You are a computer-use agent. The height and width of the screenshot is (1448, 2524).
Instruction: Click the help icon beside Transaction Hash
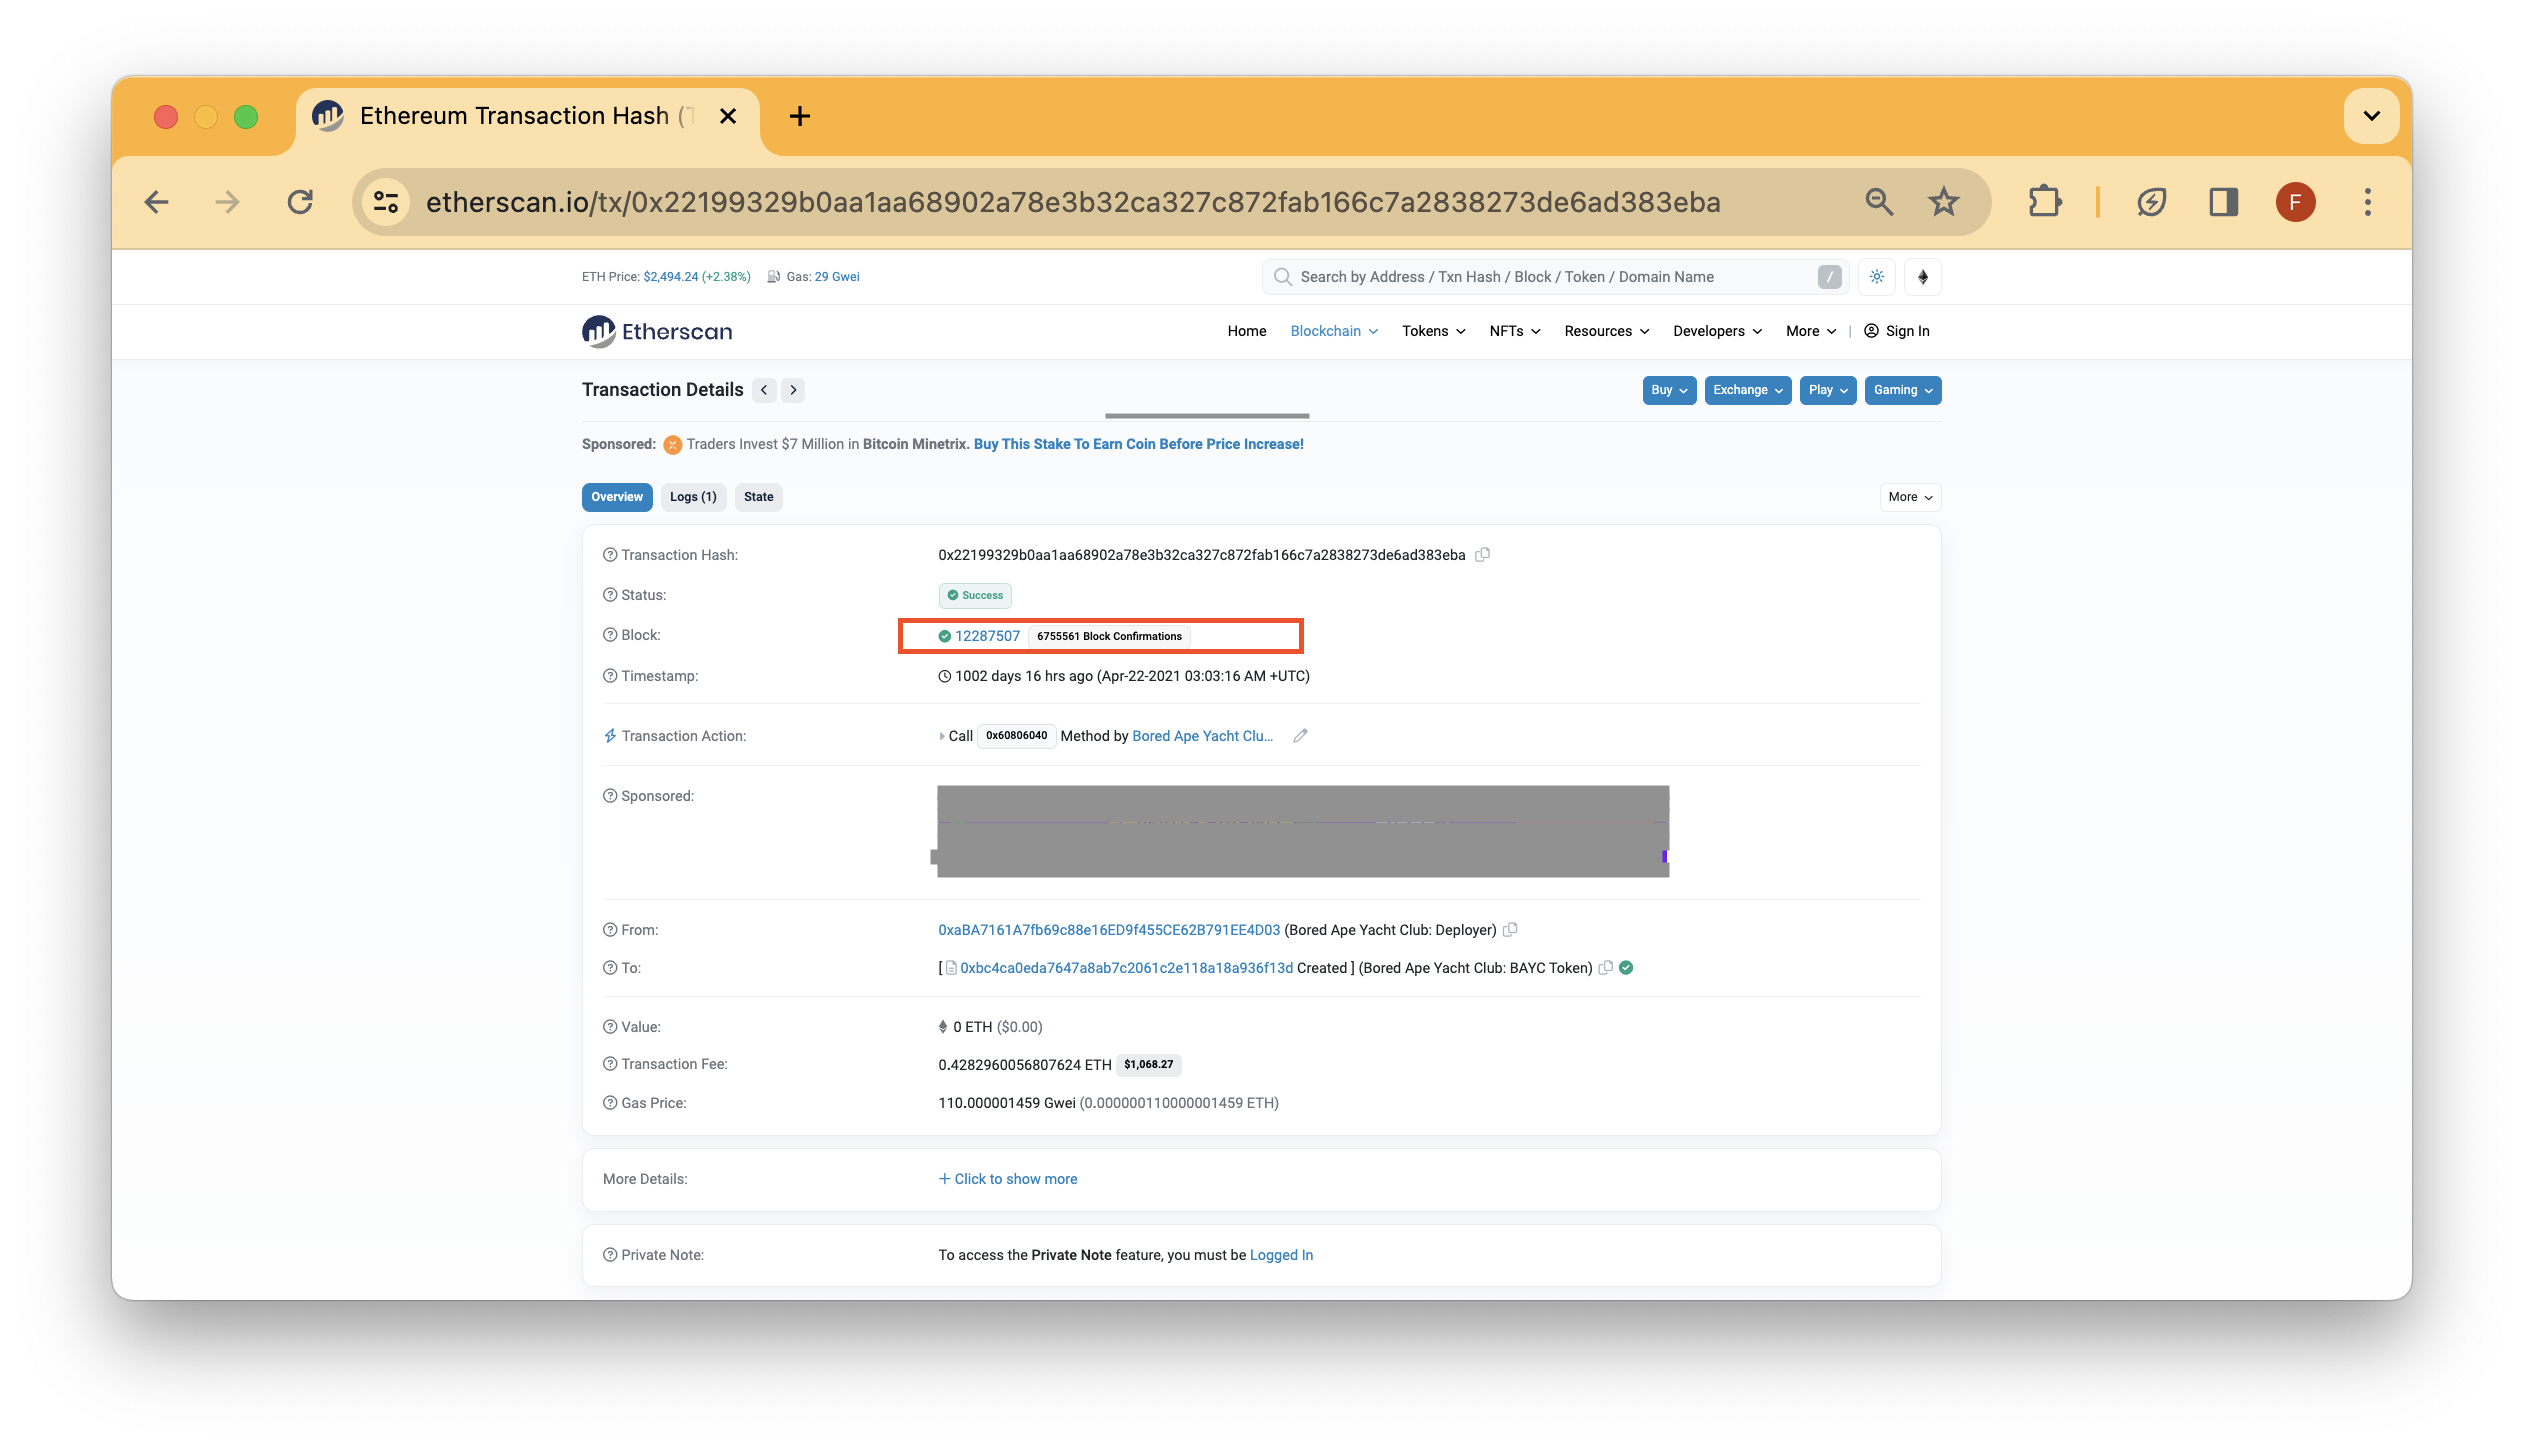(610, 555)
